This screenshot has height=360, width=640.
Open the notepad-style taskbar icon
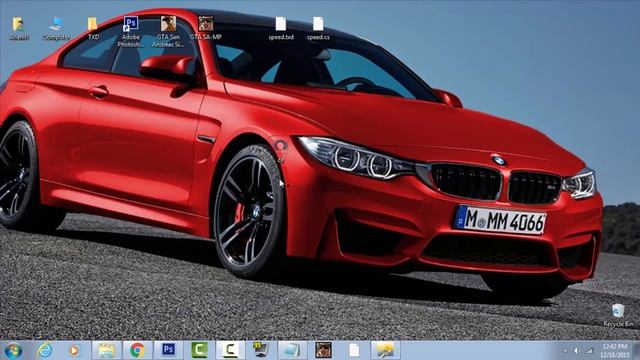[292, 350]
